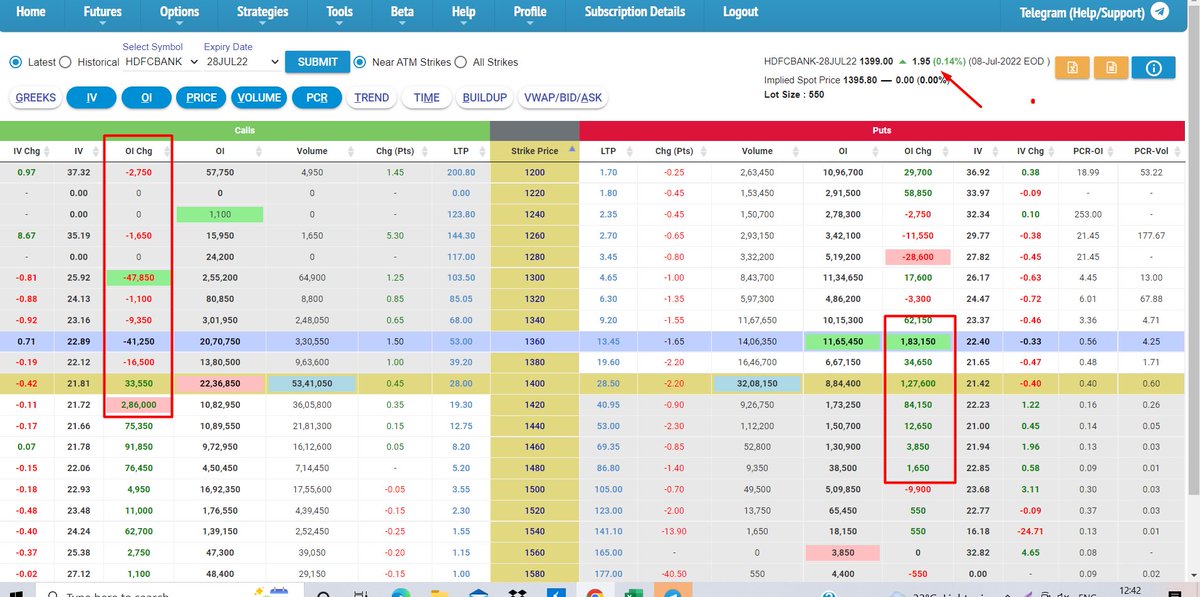Image resolution: width=1200 pixels, height=597 pixels.
Task: Sort Calls side by Volume arrows
Action: [353, 151]
